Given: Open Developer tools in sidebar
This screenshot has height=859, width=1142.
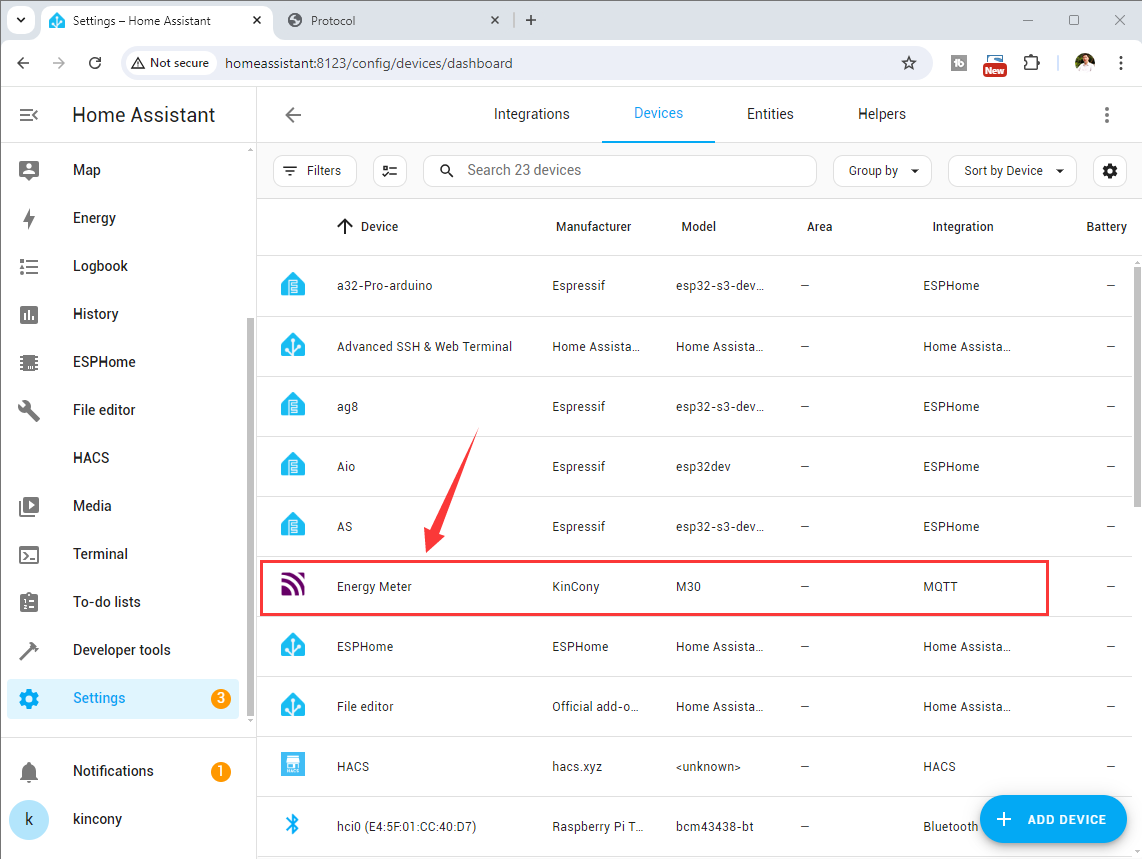Looking at the screenshot, I should [x=121, y=650].
